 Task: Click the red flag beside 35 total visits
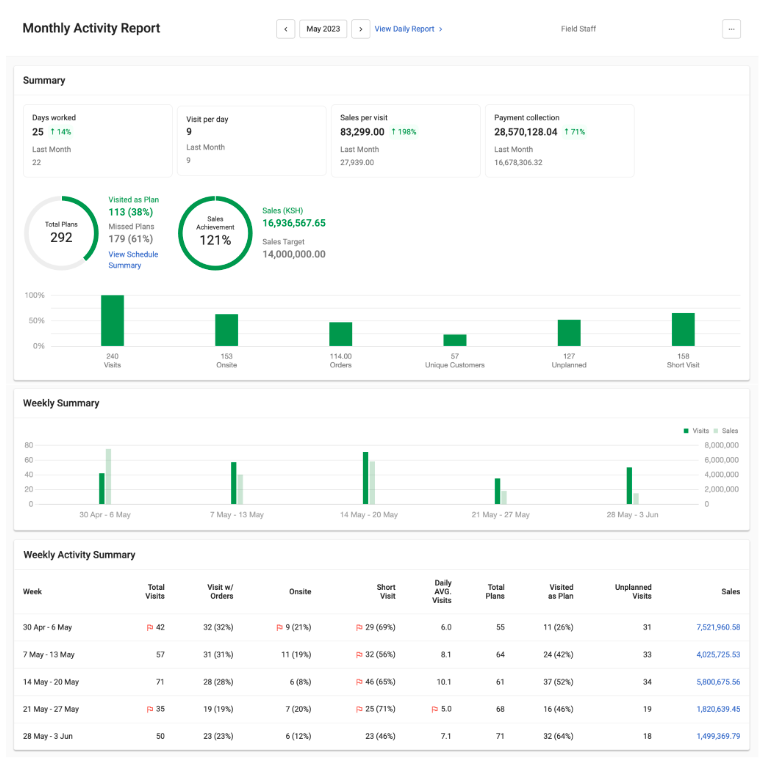tap(150, 709)
